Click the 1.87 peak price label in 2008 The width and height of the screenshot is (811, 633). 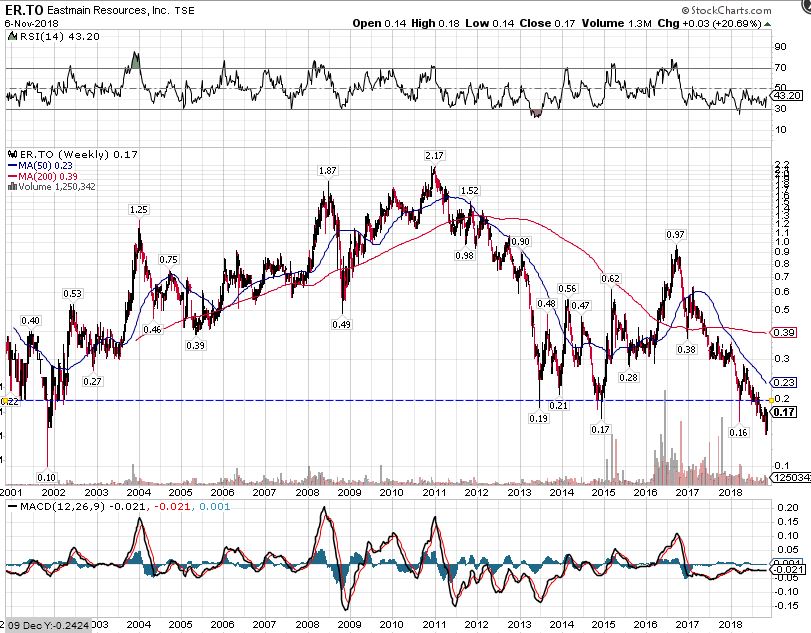pos(327,170)
